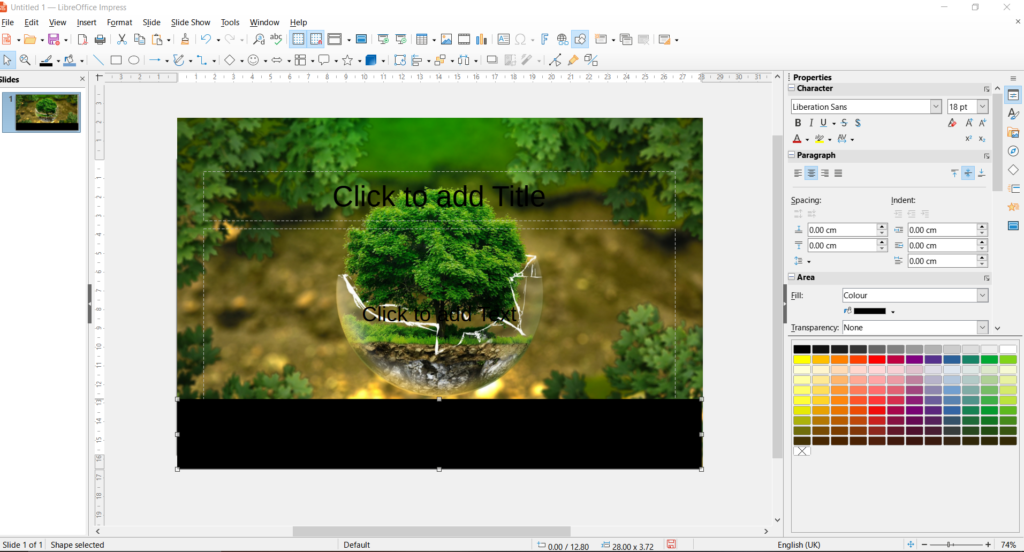Screen dimensions: 1024x552
Task: Open the Fill type Colour dropdown
Action: click(x=982, y=296)
